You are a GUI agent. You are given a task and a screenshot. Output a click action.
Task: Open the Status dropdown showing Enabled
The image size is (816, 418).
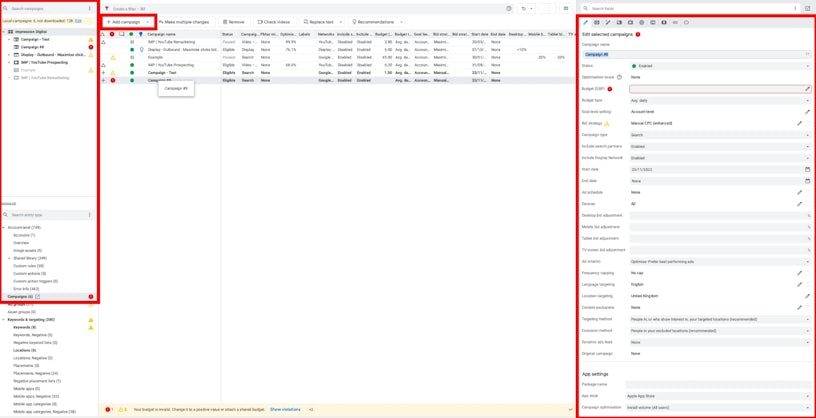[x=718, y=66]
